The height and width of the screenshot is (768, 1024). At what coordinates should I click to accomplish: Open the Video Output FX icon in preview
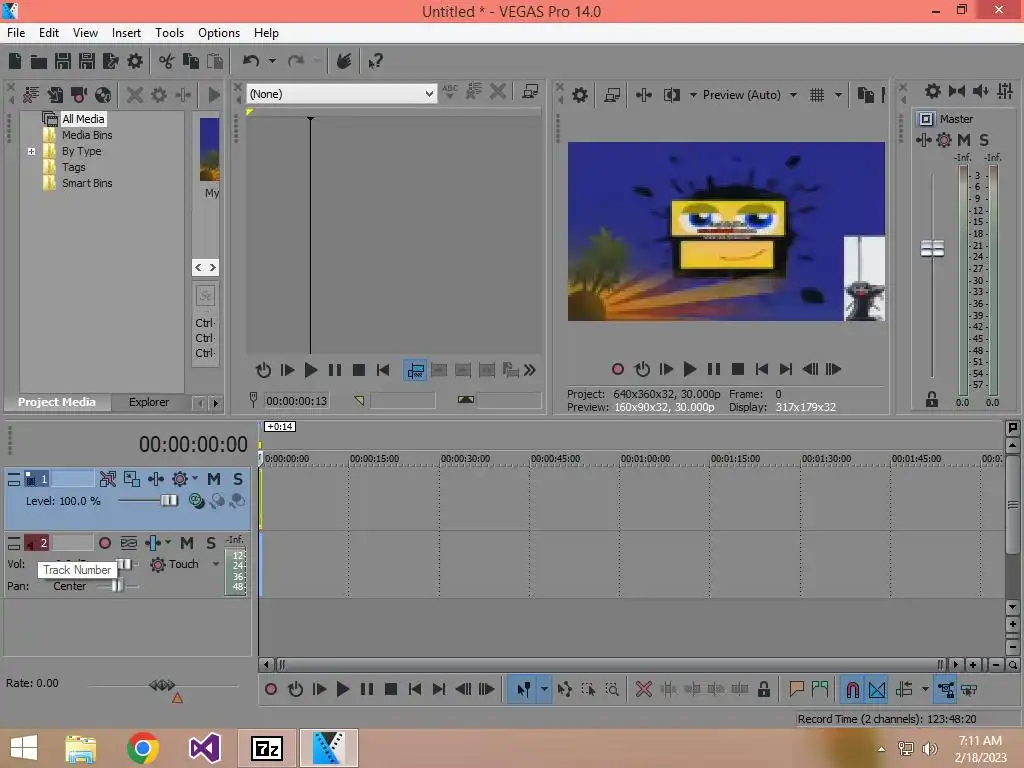click(x=643, y=95)
